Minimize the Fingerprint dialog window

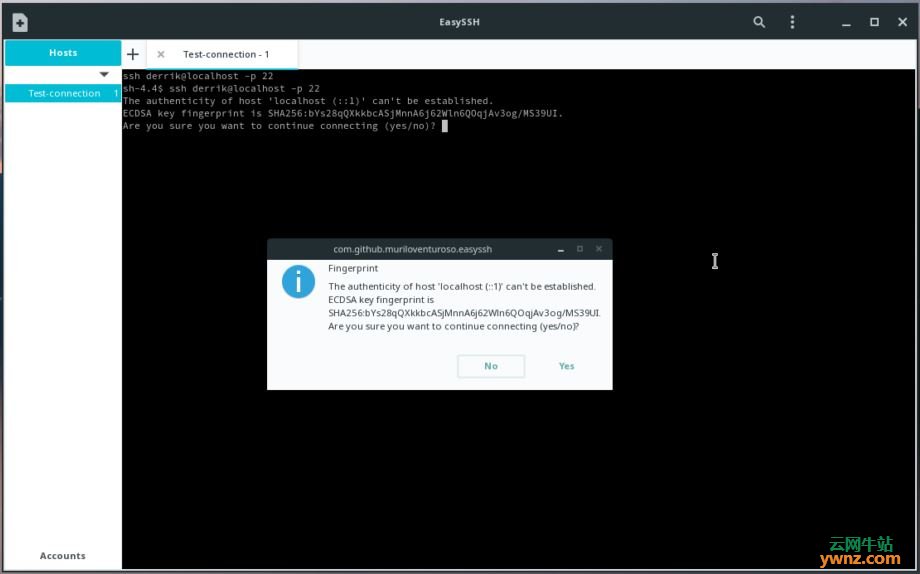click(561, 249)
